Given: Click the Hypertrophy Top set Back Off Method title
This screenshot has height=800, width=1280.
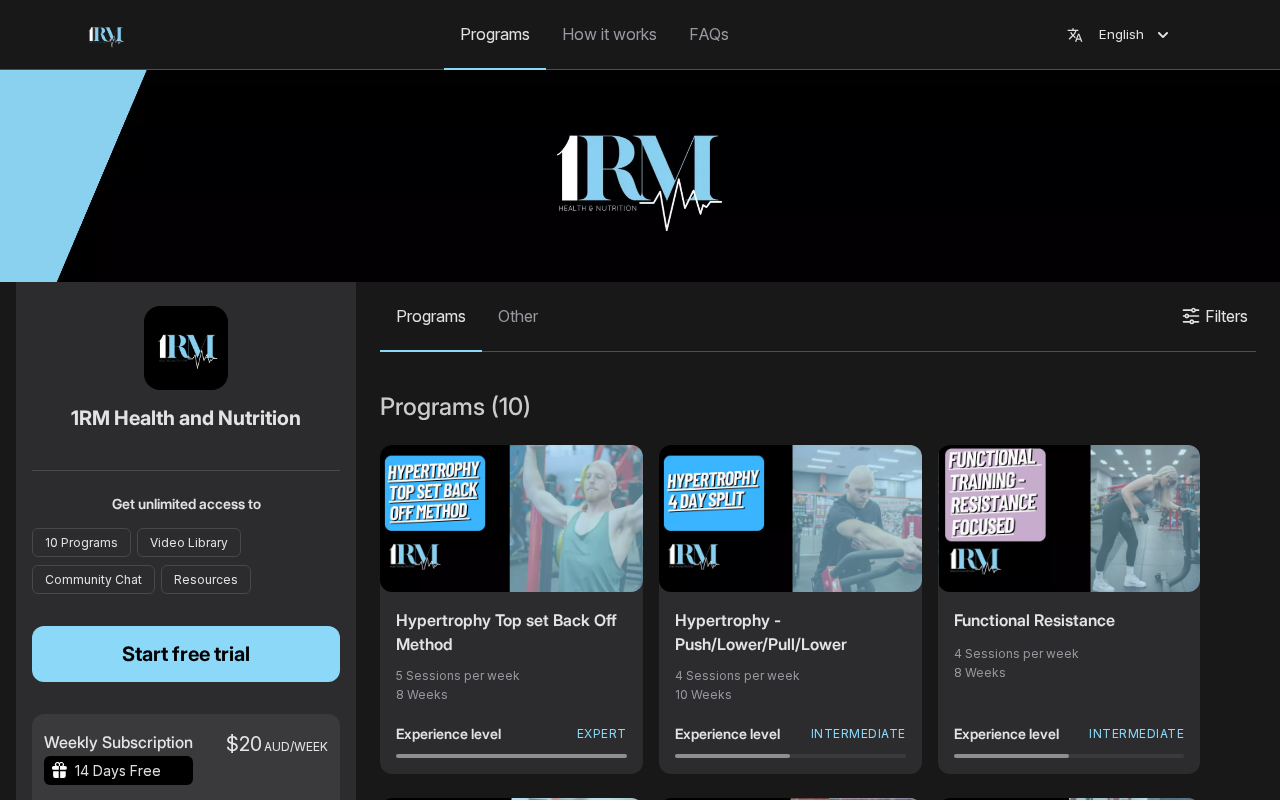Looking at the screenshot, I should 506,632.
